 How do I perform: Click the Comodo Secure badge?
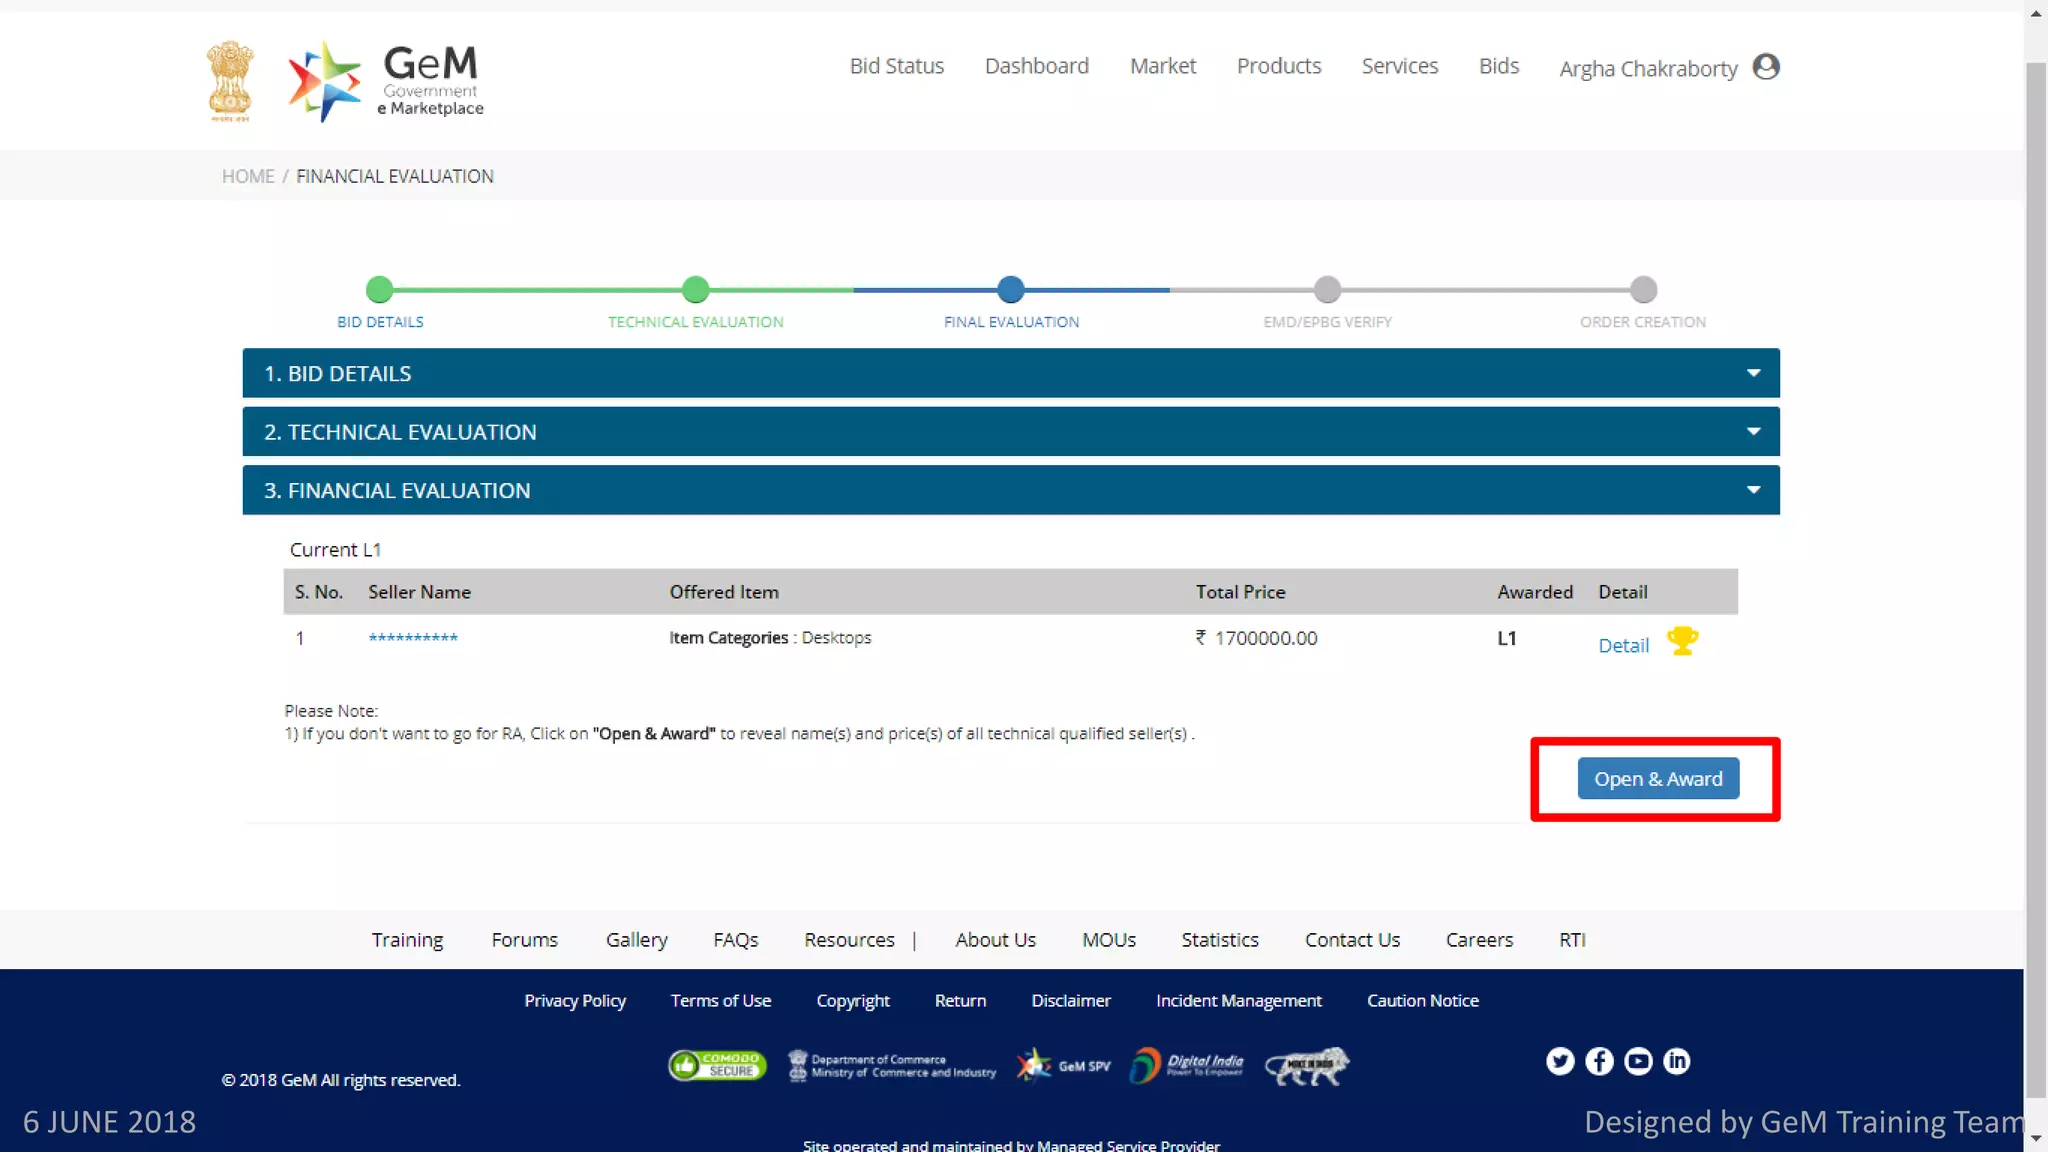pos(717,1065)
